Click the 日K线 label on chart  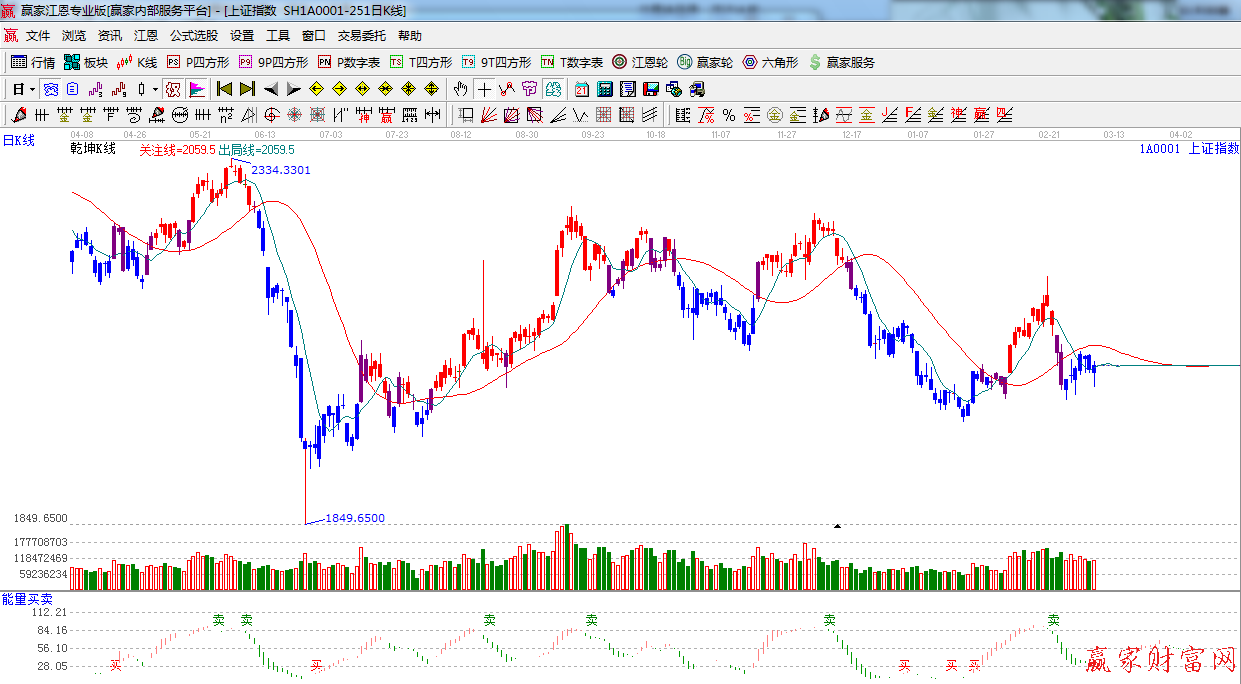point(18,141)
